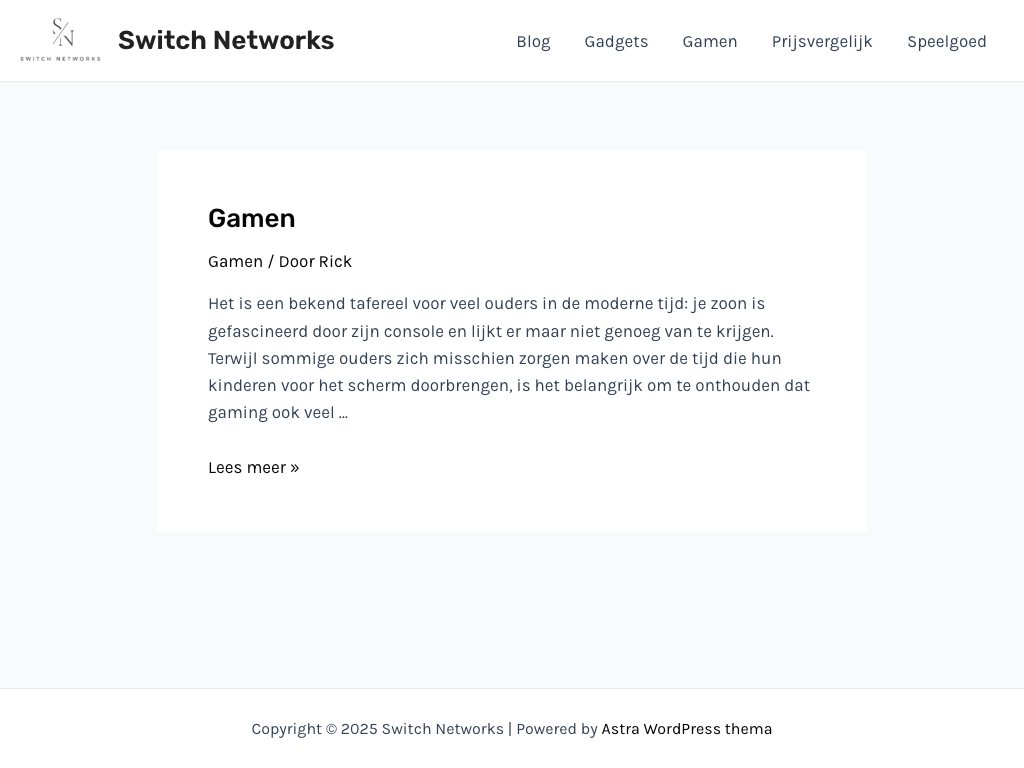Viewport: 1024px width, 768px height.
Task: Click Switch Networks name in footer copyright
Action: [442, 729]
